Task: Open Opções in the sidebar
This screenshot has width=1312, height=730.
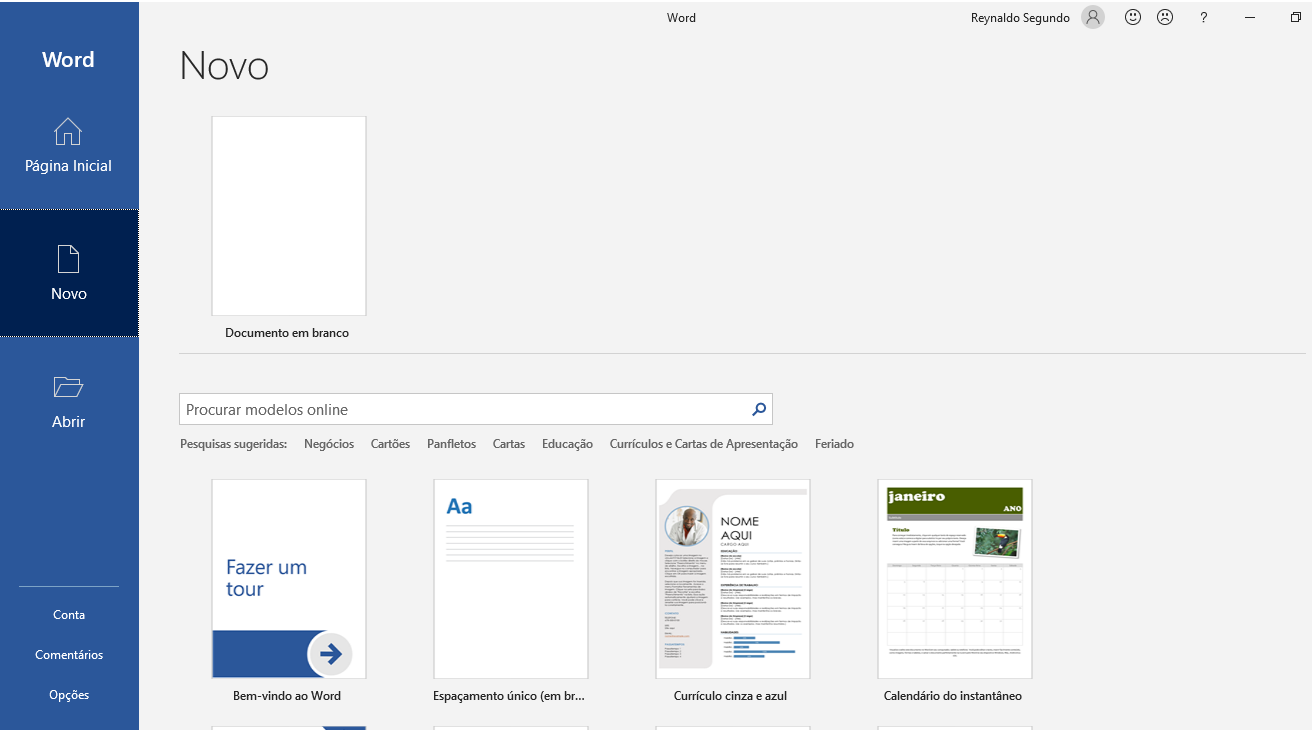Action: [x=69, y=695]
